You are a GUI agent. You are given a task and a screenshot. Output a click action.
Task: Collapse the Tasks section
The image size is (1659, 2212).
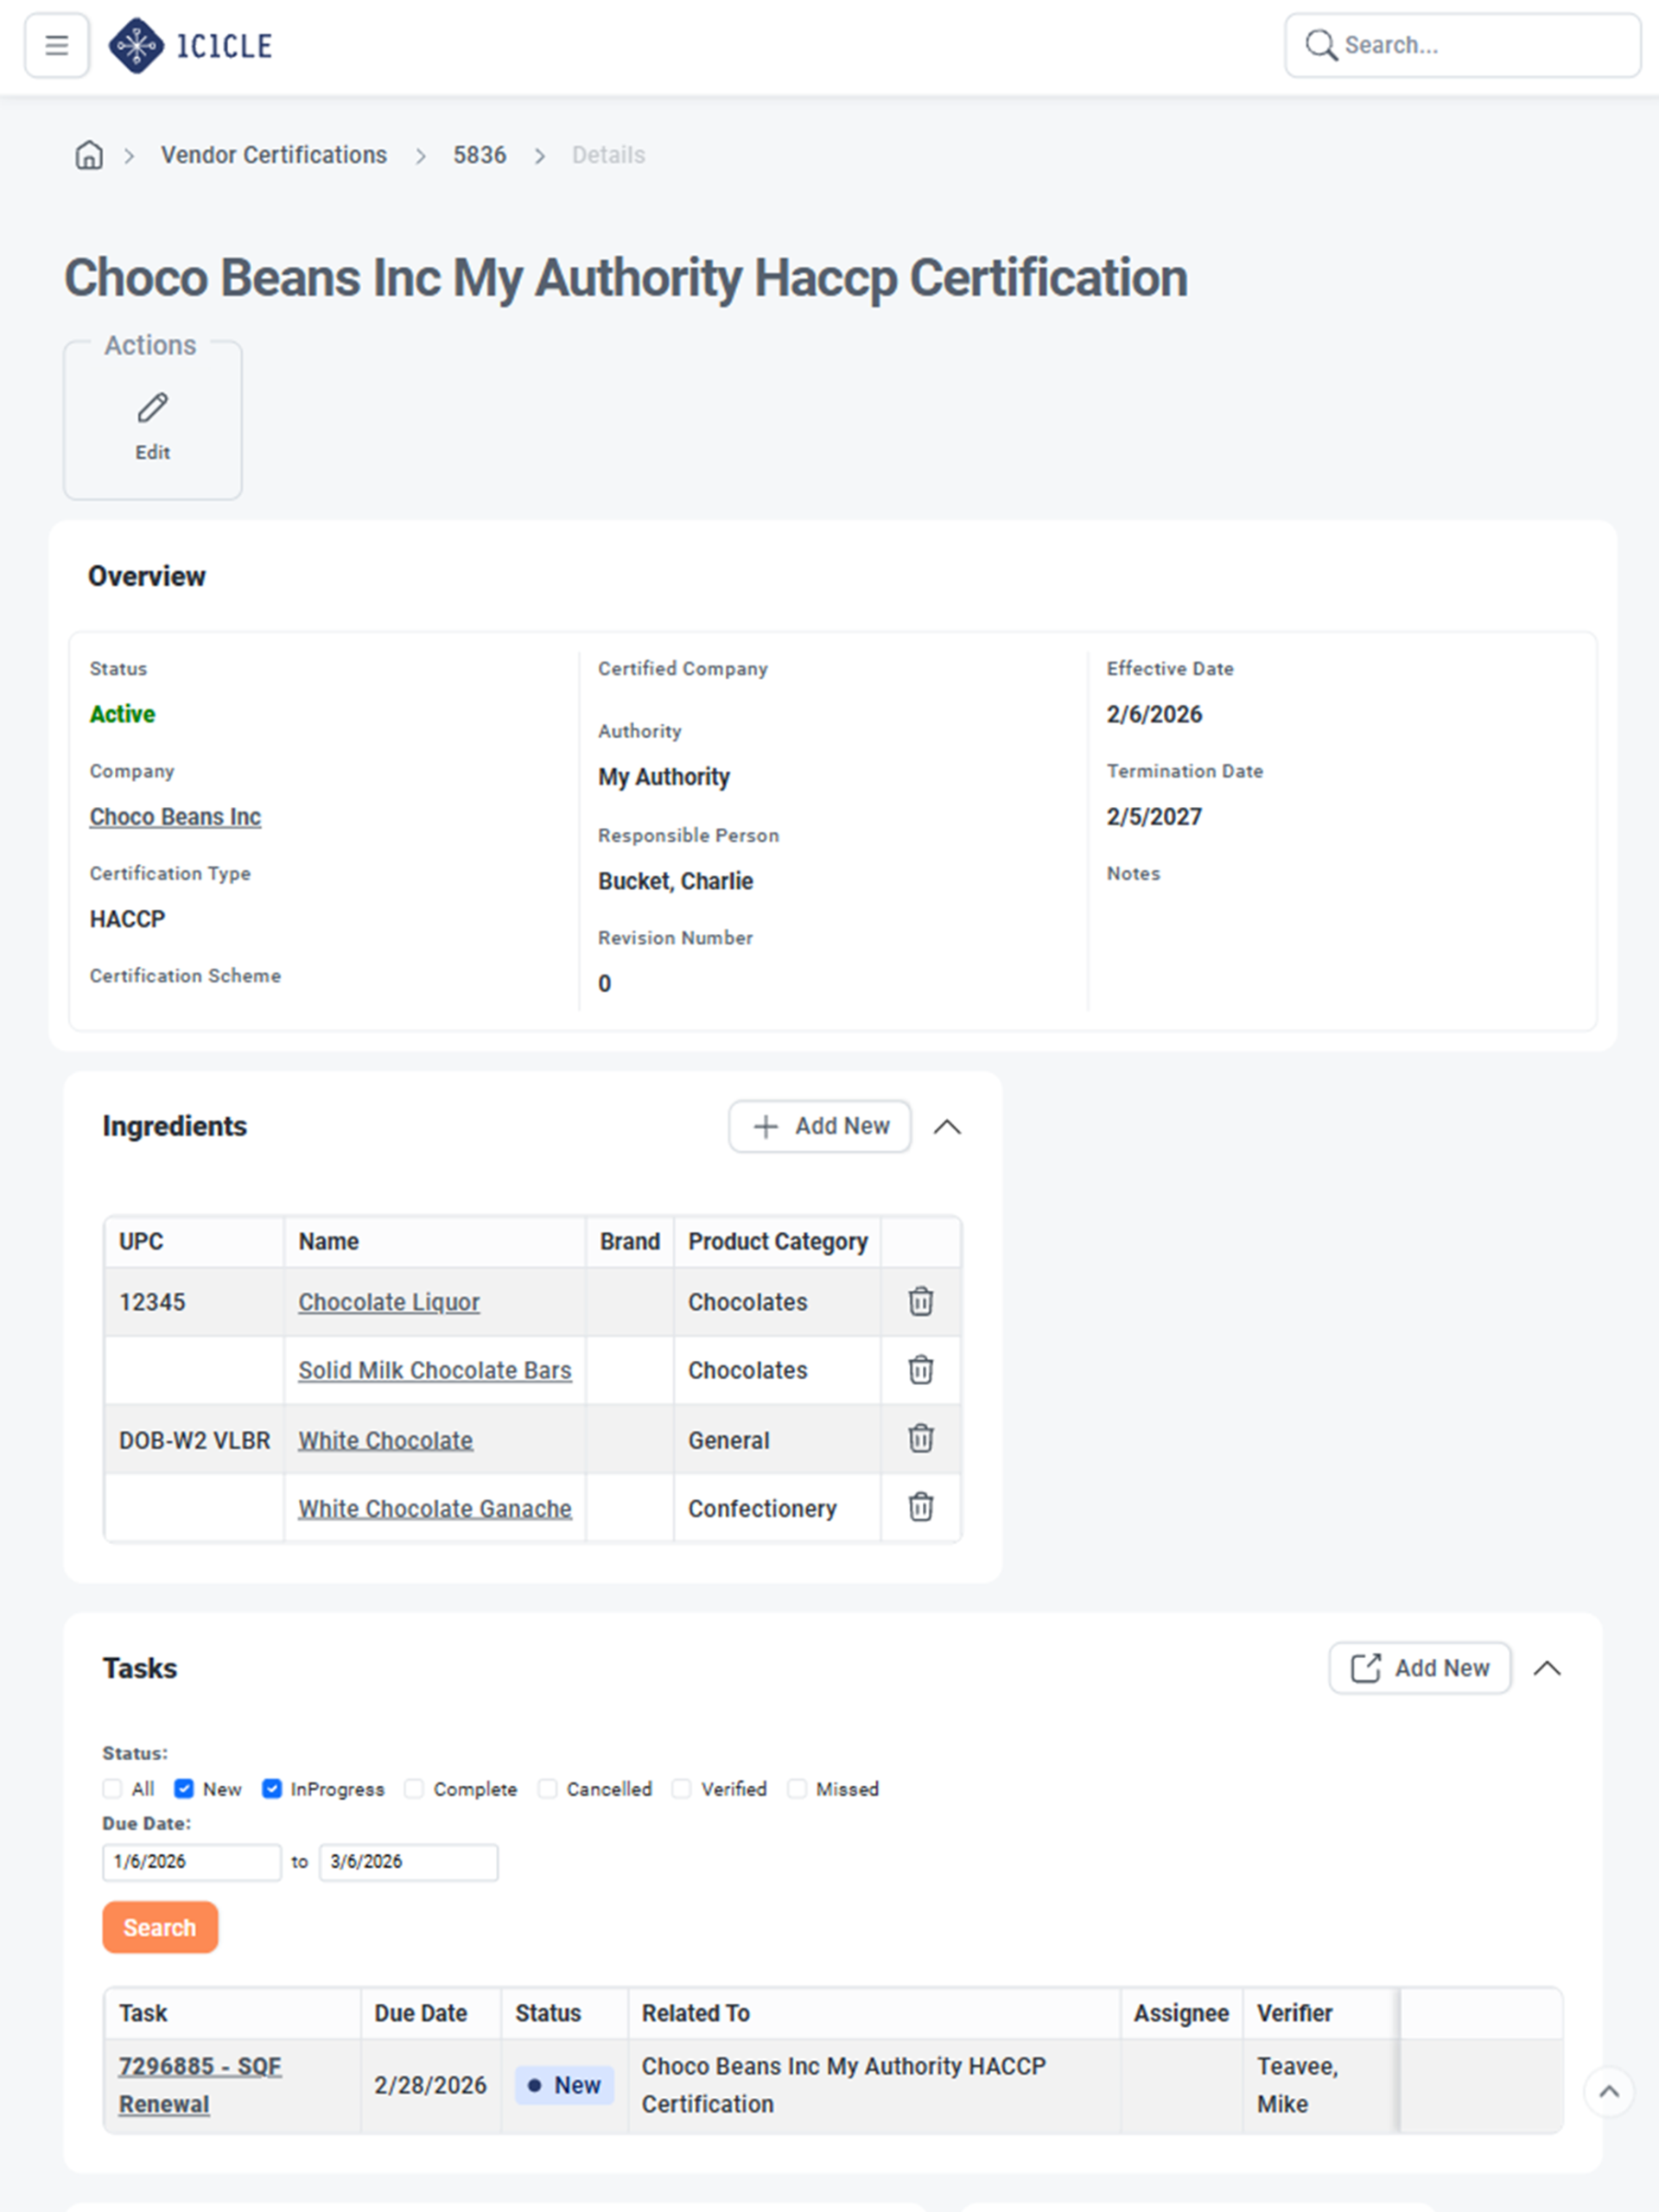(x=1547, y=1668)
